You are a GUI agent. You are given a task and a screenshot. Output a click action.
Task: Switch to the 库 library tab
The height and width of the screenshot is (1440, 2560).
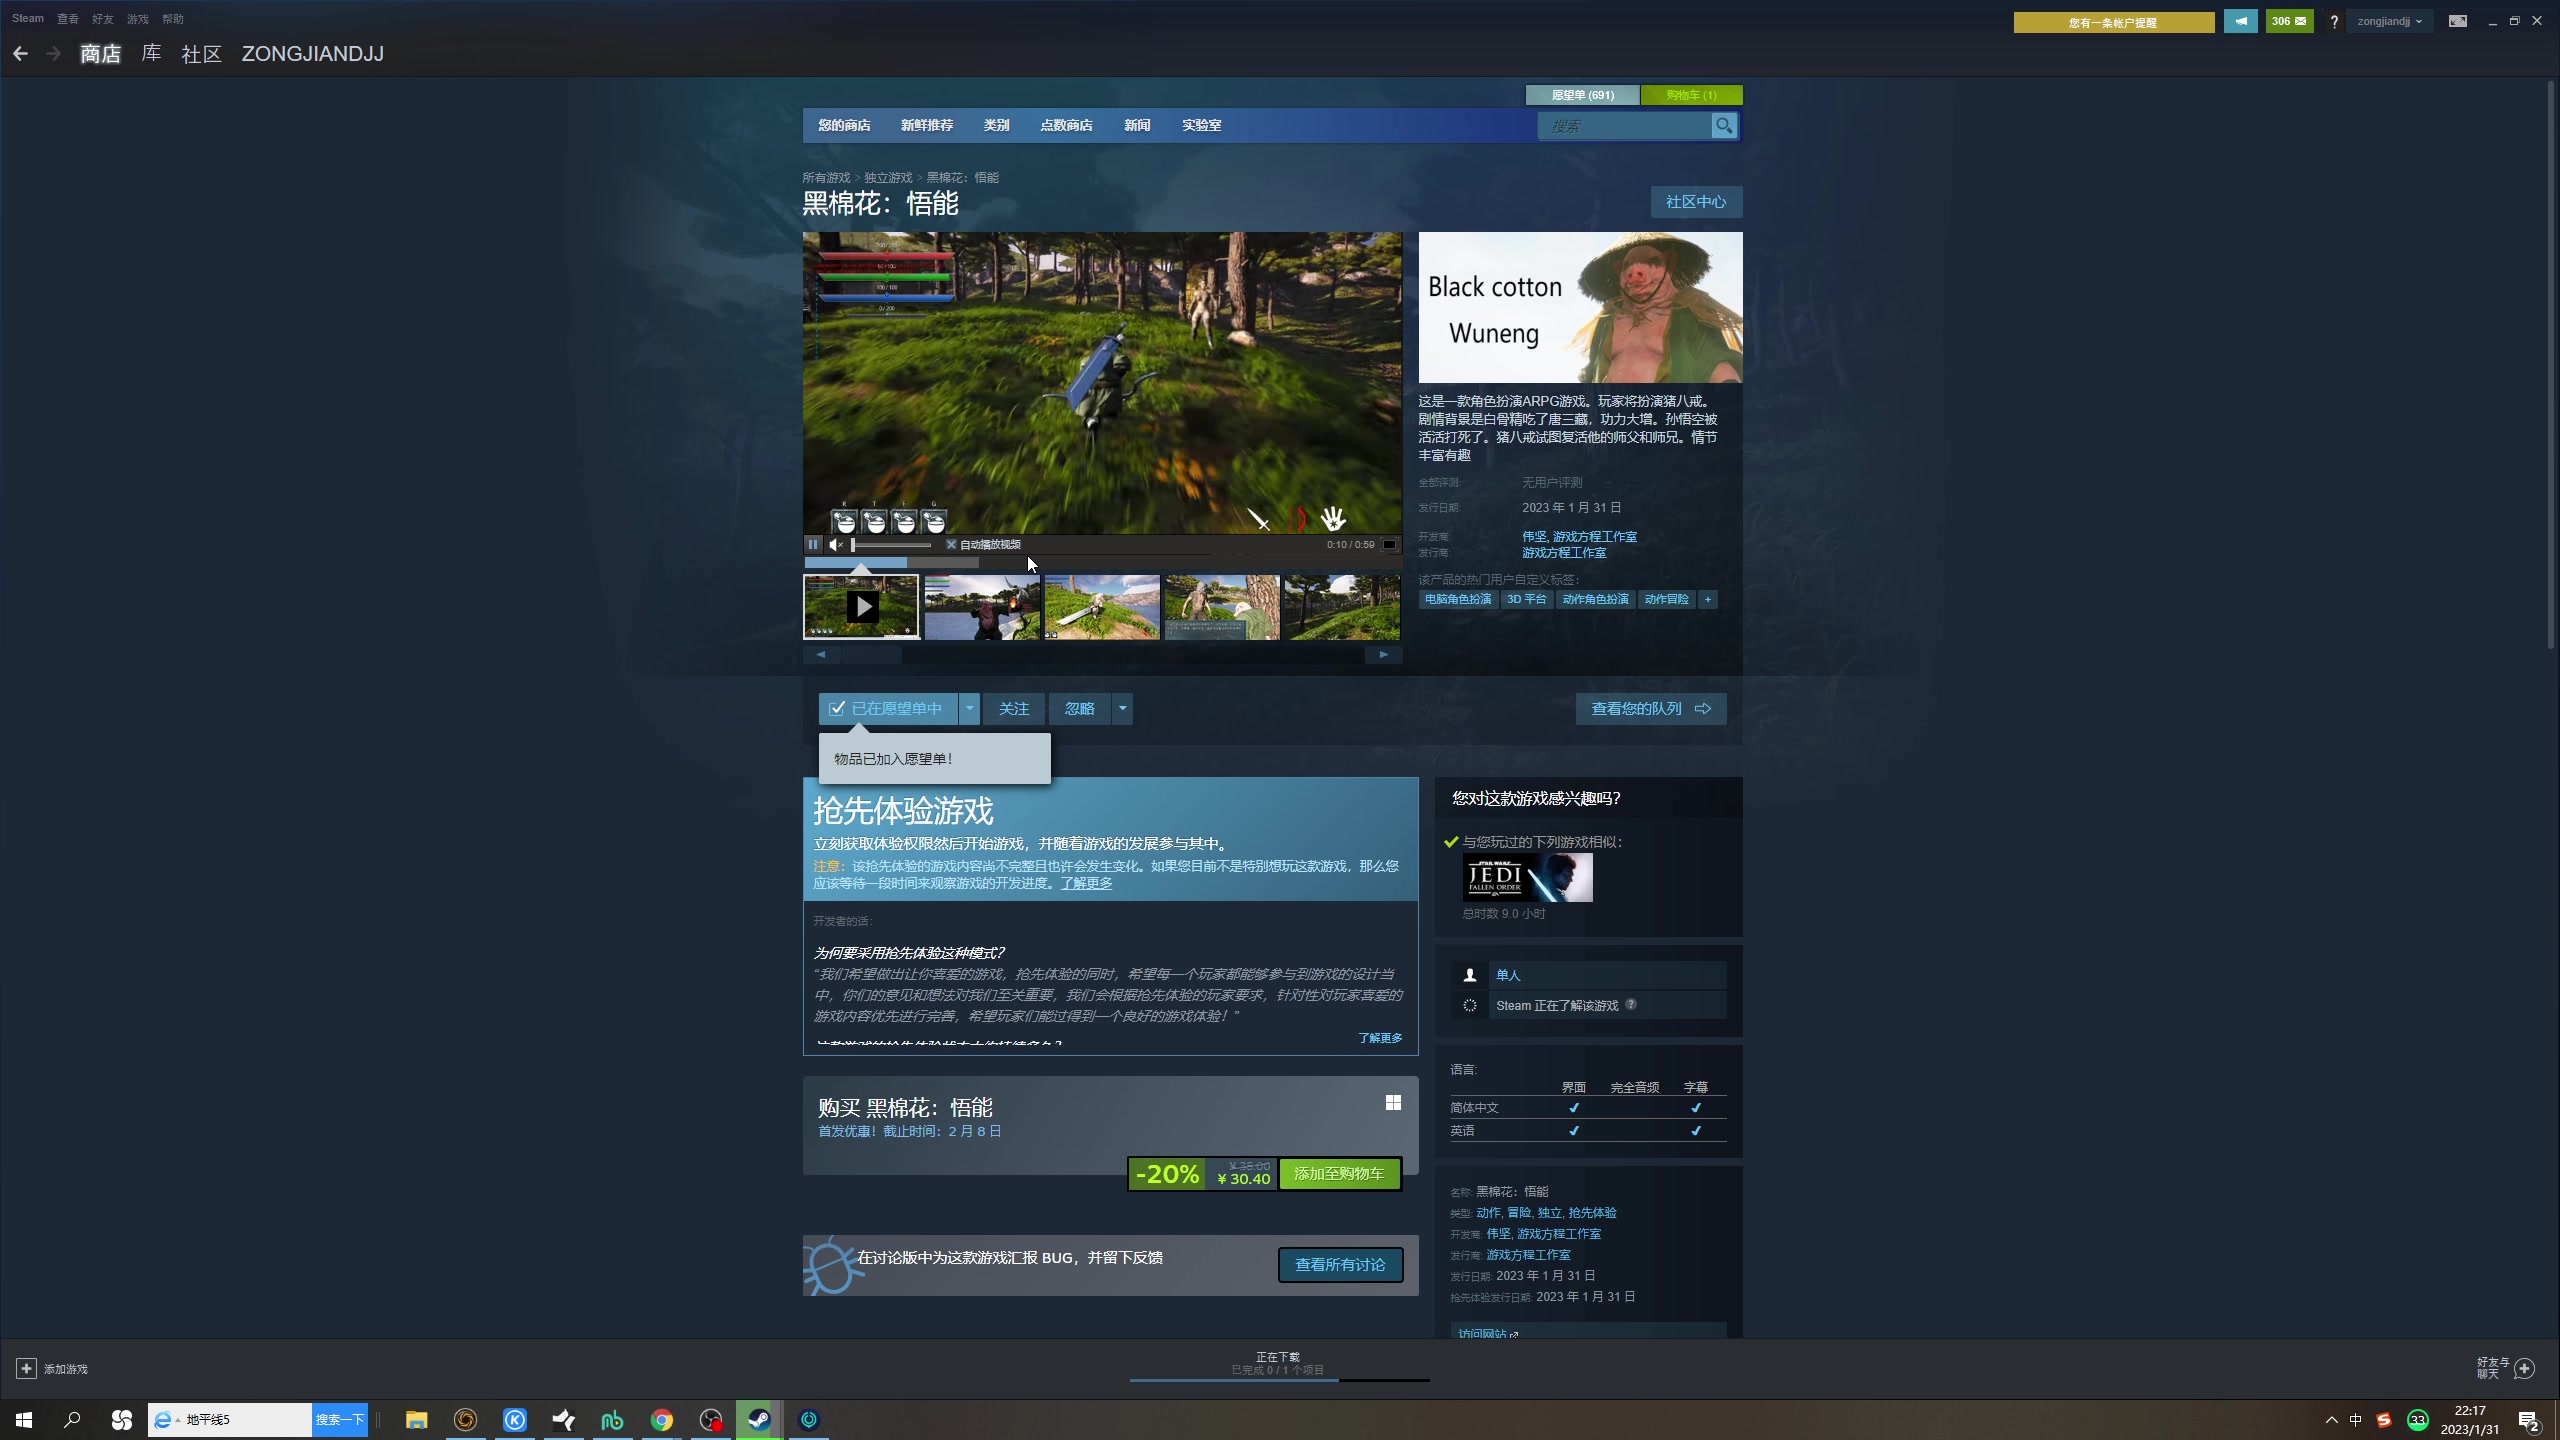(x=151, y=53)
